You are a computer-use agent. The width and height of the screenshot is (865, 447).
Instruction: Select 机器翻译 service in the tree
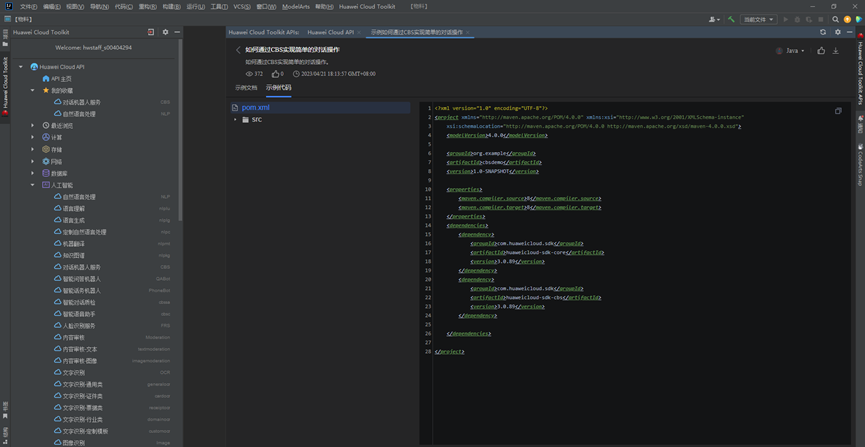point(74,244)
